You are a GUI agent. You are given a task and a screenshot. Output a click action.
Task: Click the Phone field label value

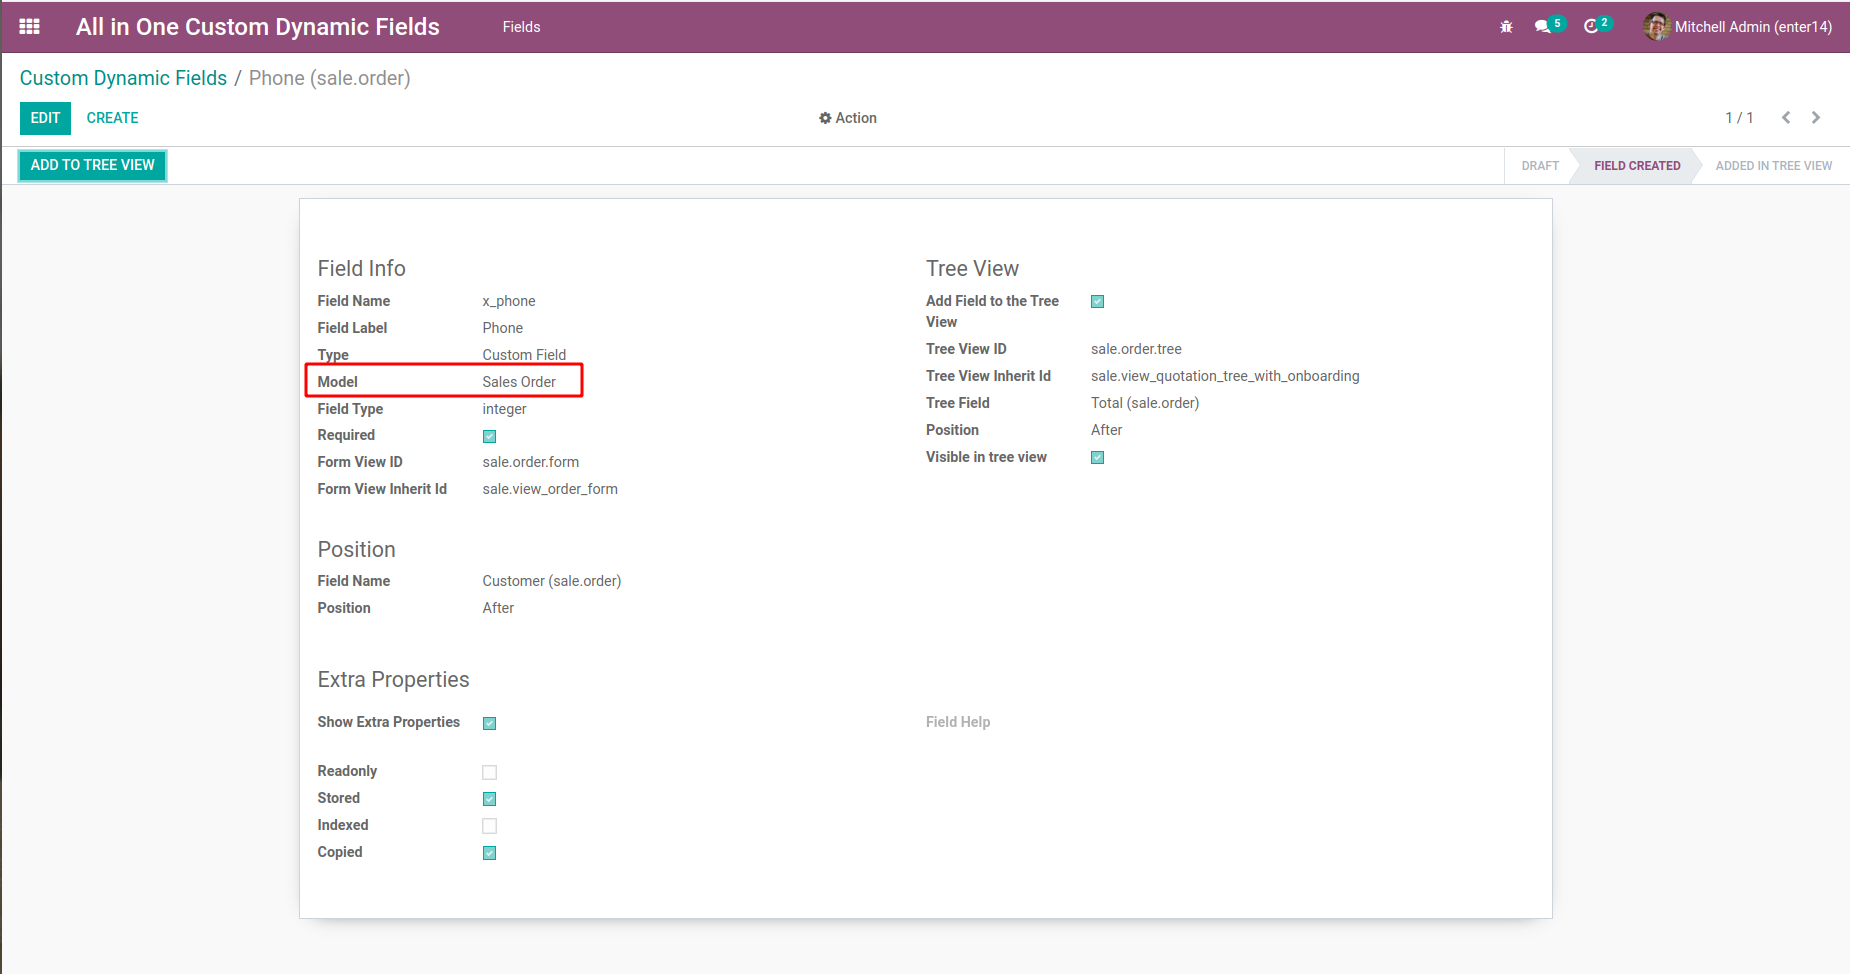tap(503, 328)
